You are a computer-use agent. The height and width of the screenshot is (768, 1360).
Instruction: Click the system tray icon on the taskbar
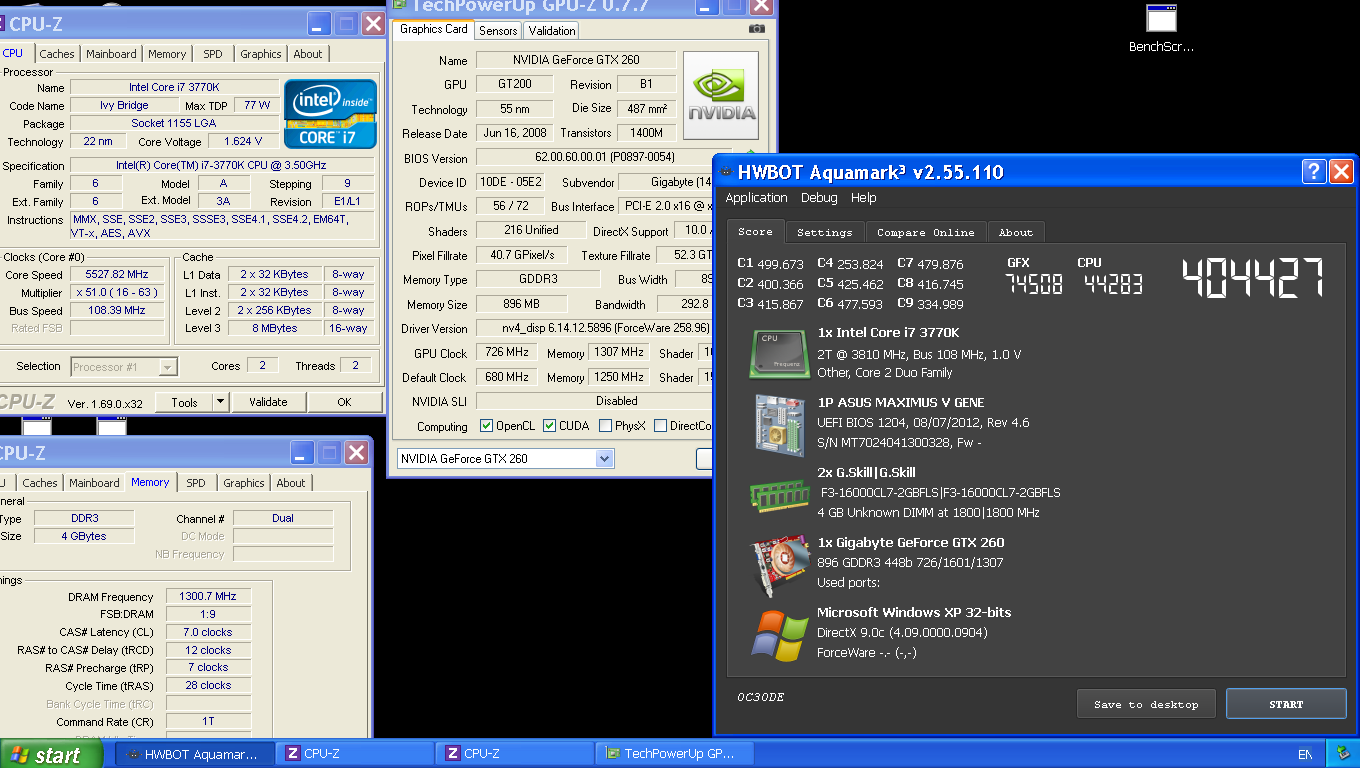[x=1344, y=753]
